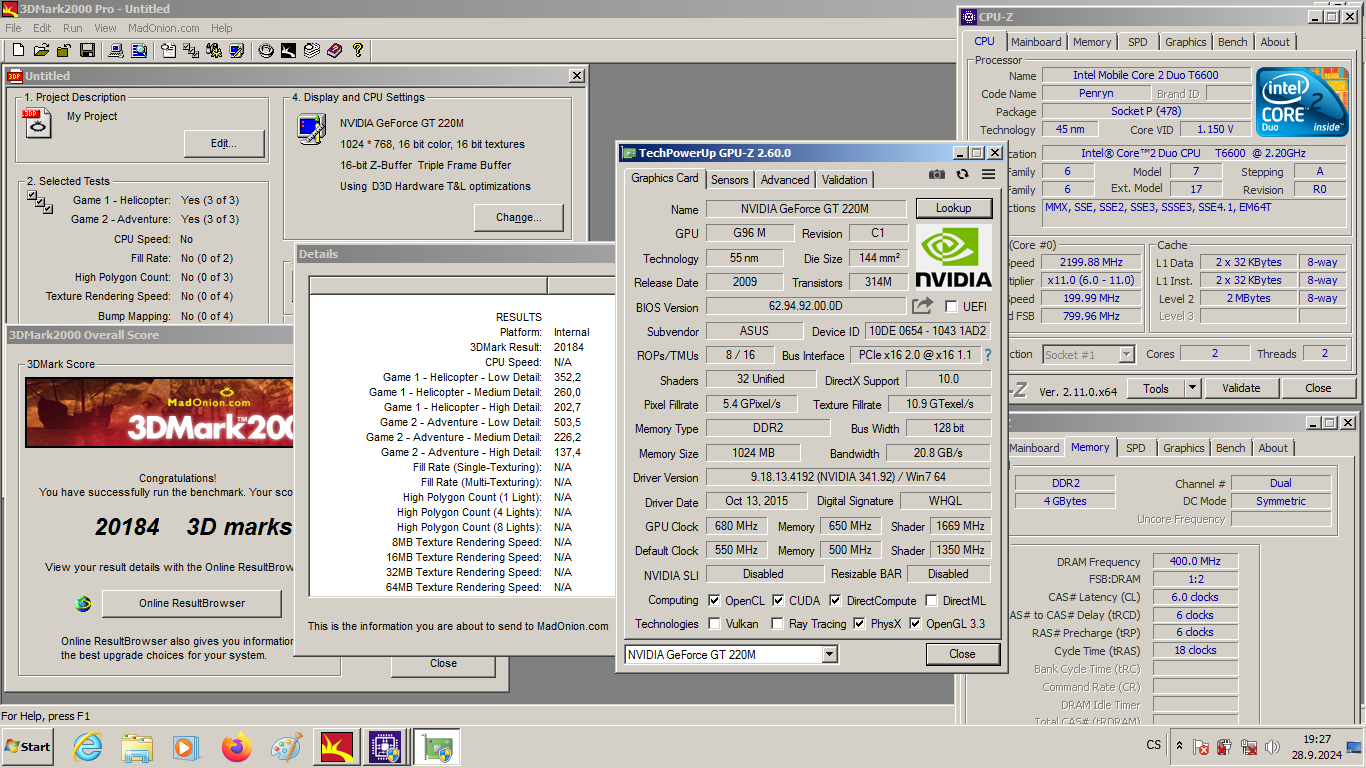Click the Open project folder toolbar icon
The height and width of the screenshot is (768, 1366).
click(41, 50)
